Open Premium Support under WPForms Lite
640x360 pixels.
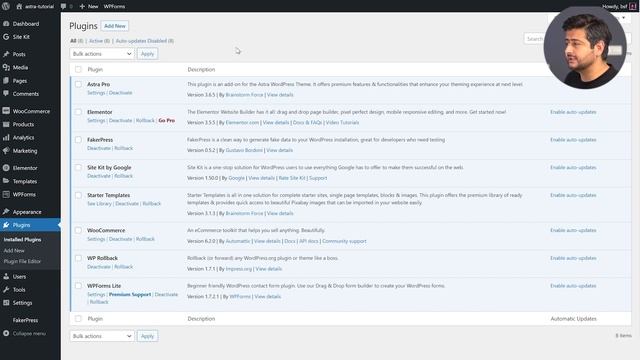(x=130, y=294)
